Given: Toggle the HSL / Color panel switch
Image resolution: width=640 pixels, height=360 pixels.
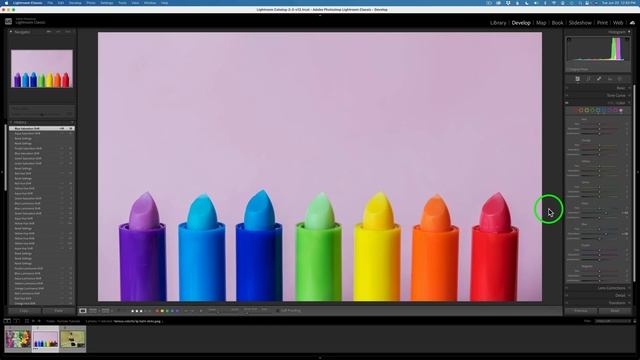Looking at the screenshot, I should pos(567,103).
